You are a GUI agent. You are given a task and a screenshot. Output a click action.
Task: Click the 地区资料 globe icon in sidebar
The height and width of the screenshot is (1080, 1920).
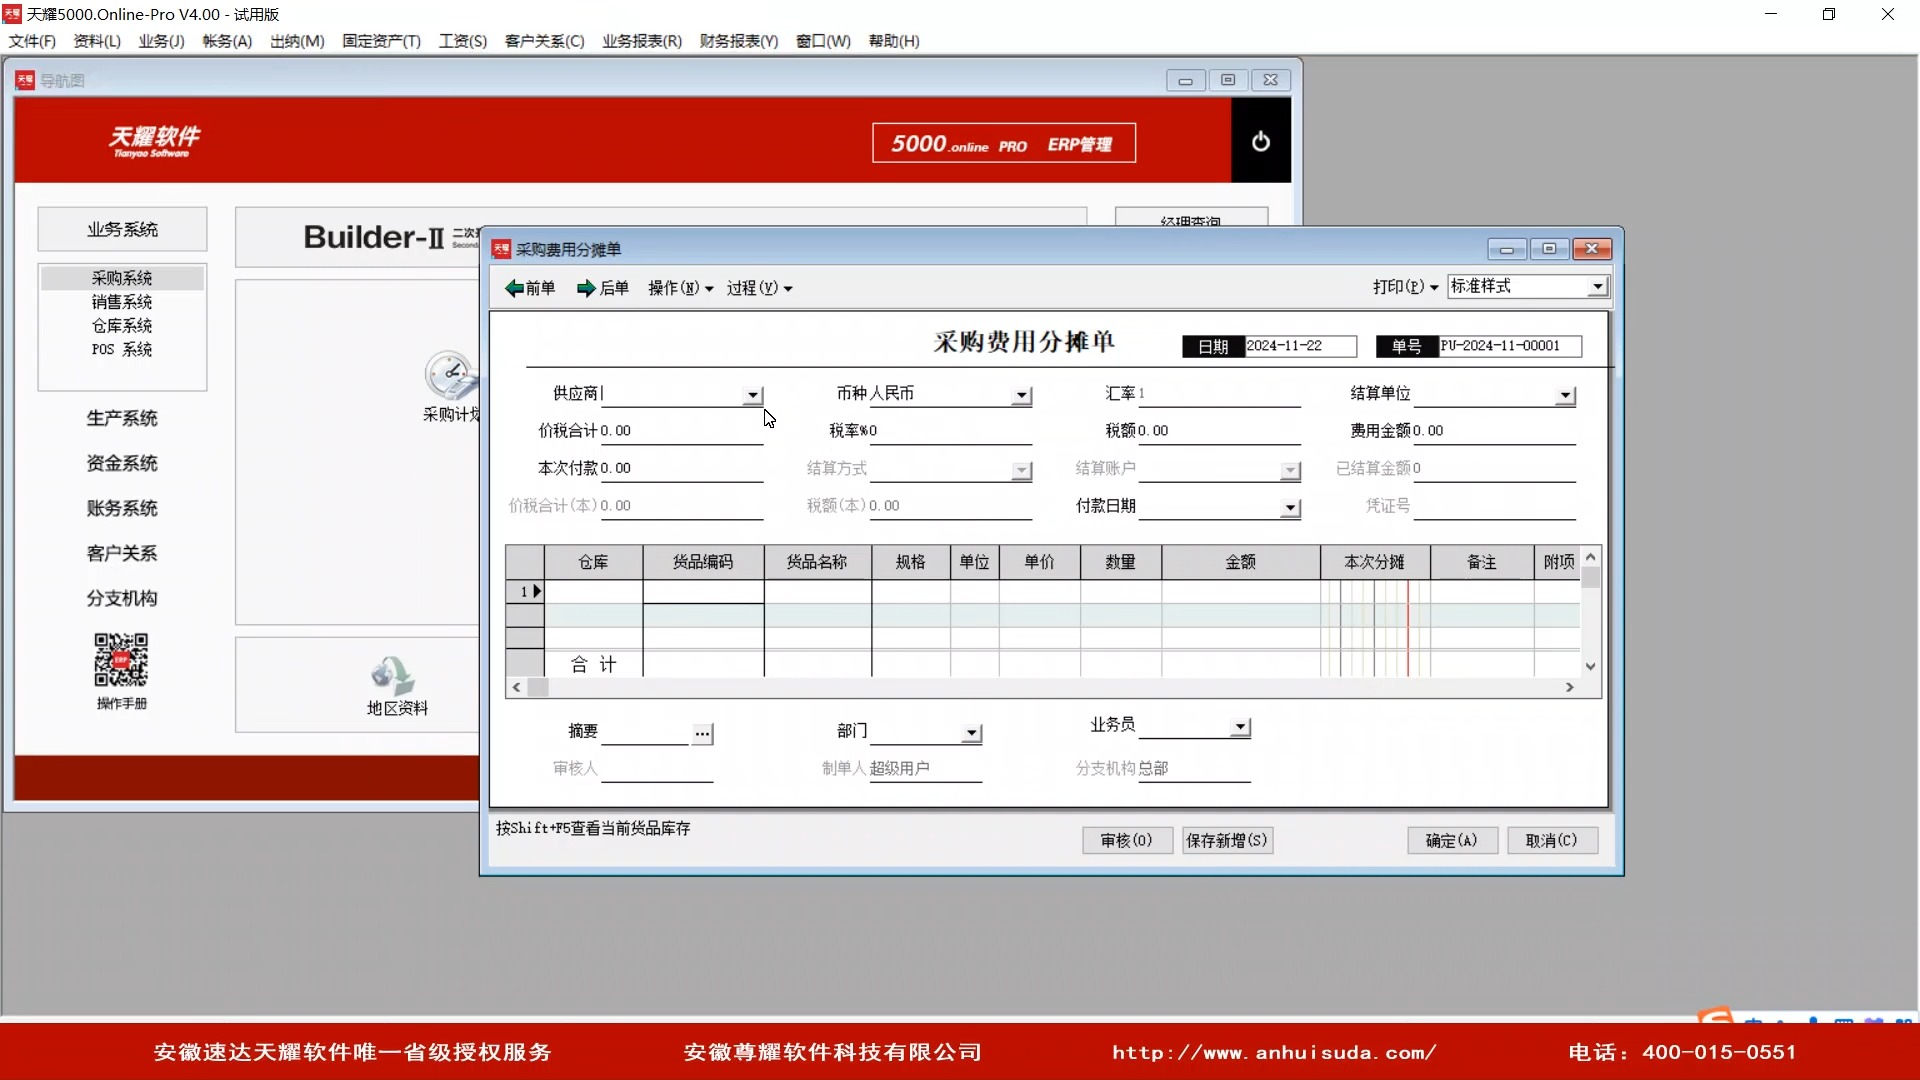392,678
